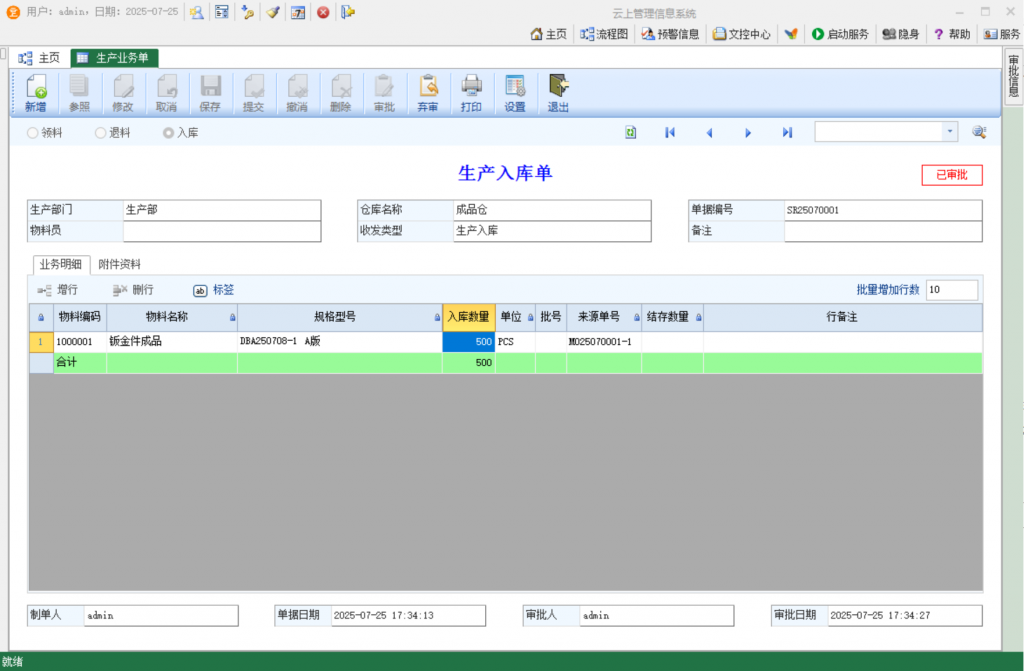This screenshot has height=671, width=1024.
Task: Click the refresh document icon
Action: click(x=630, y=133)
